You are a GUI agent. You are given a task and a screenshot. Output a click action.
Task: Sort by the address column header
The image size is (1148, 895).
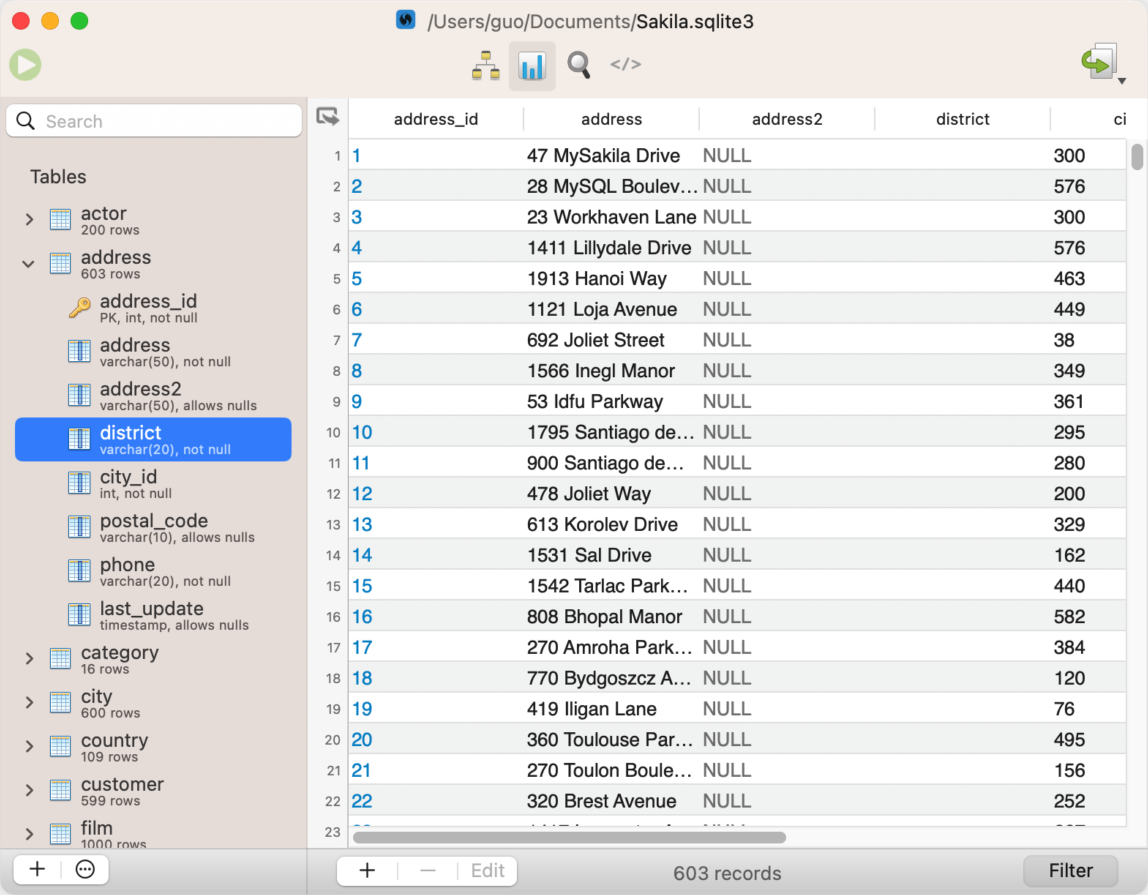pos(611,119)
